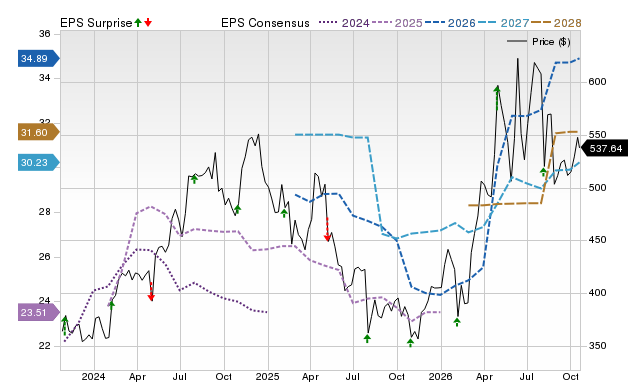Click the green surprise arrow near August 2026
The height and width of the screenshot is (382, 640).
point(543,172)
